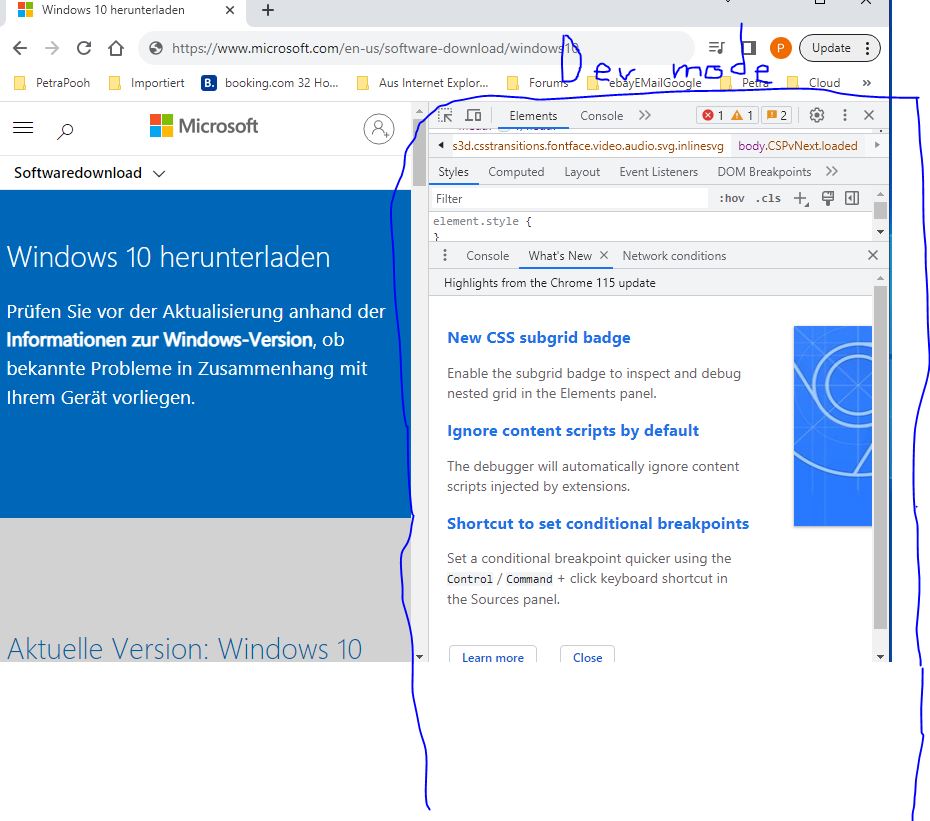Open drawer three-dot menu

(445, 256)
